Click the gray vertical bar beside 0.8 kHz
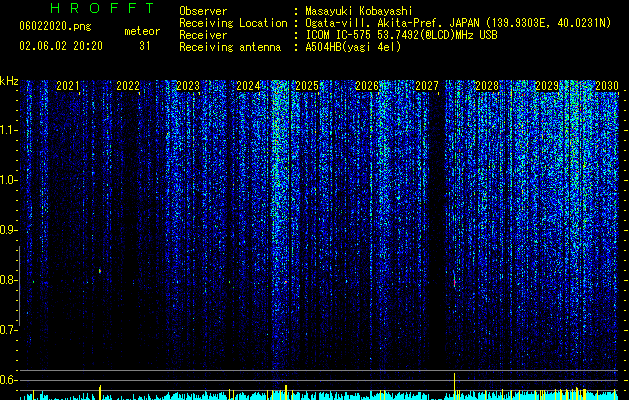This screenshot has width=629, height=400. click(x=19, y=286)
